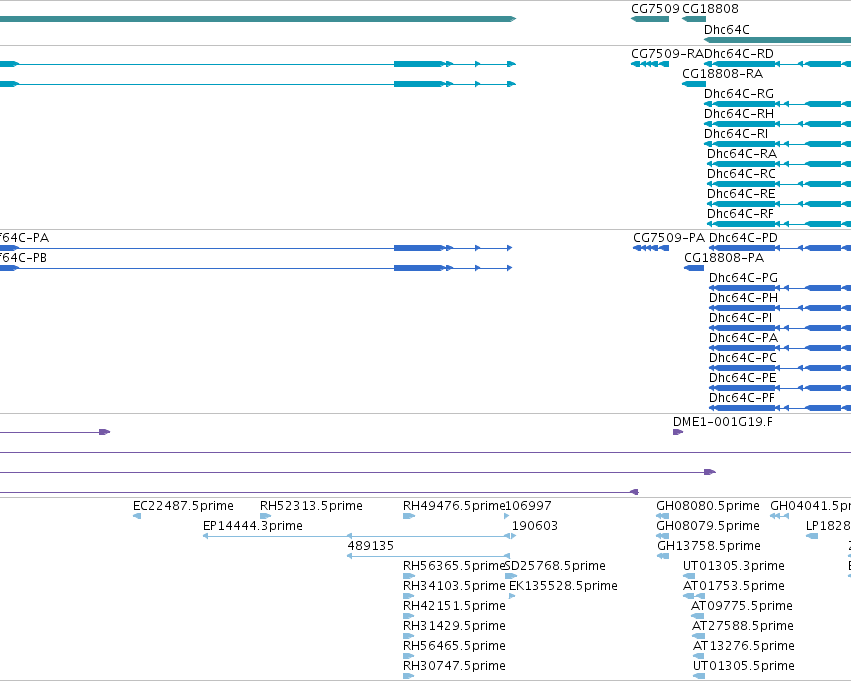
Task: Select transcript label CG7509-RA
Action: [667, 54]
